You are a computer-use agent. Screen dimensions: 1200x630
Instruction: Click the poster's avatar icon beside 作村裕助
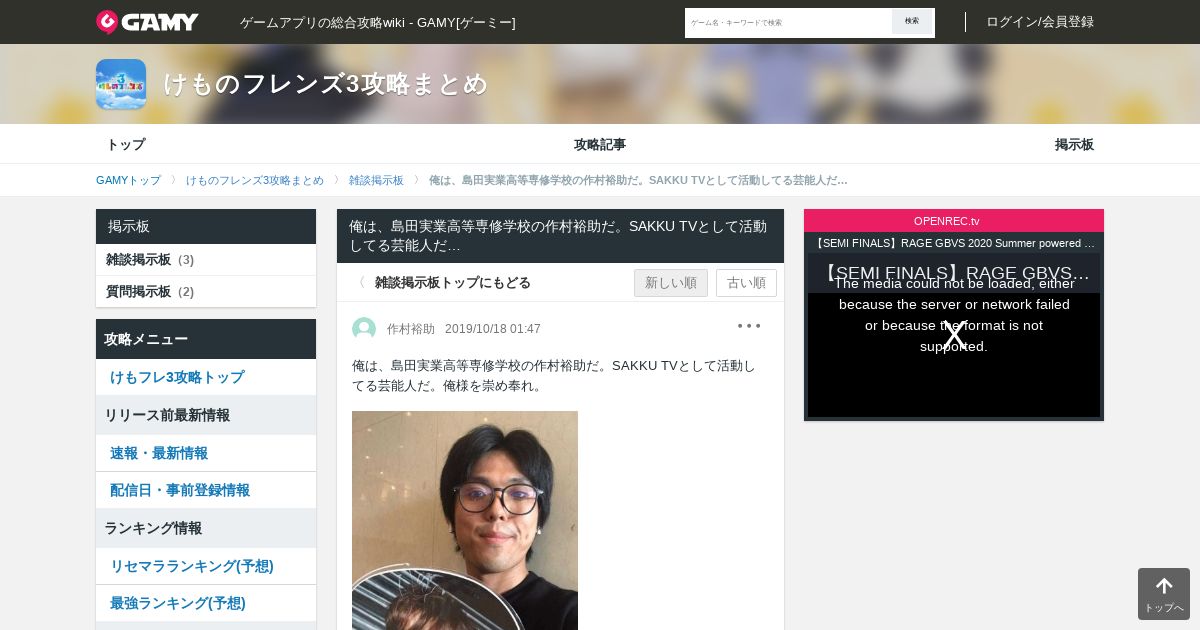[364, 328]
